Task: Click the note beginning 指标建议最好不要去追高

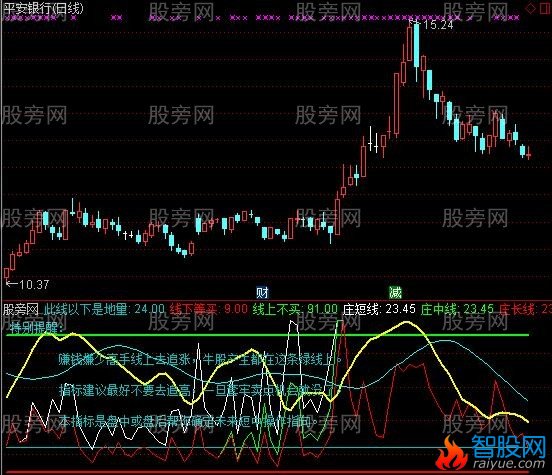Action: point(196,390)
